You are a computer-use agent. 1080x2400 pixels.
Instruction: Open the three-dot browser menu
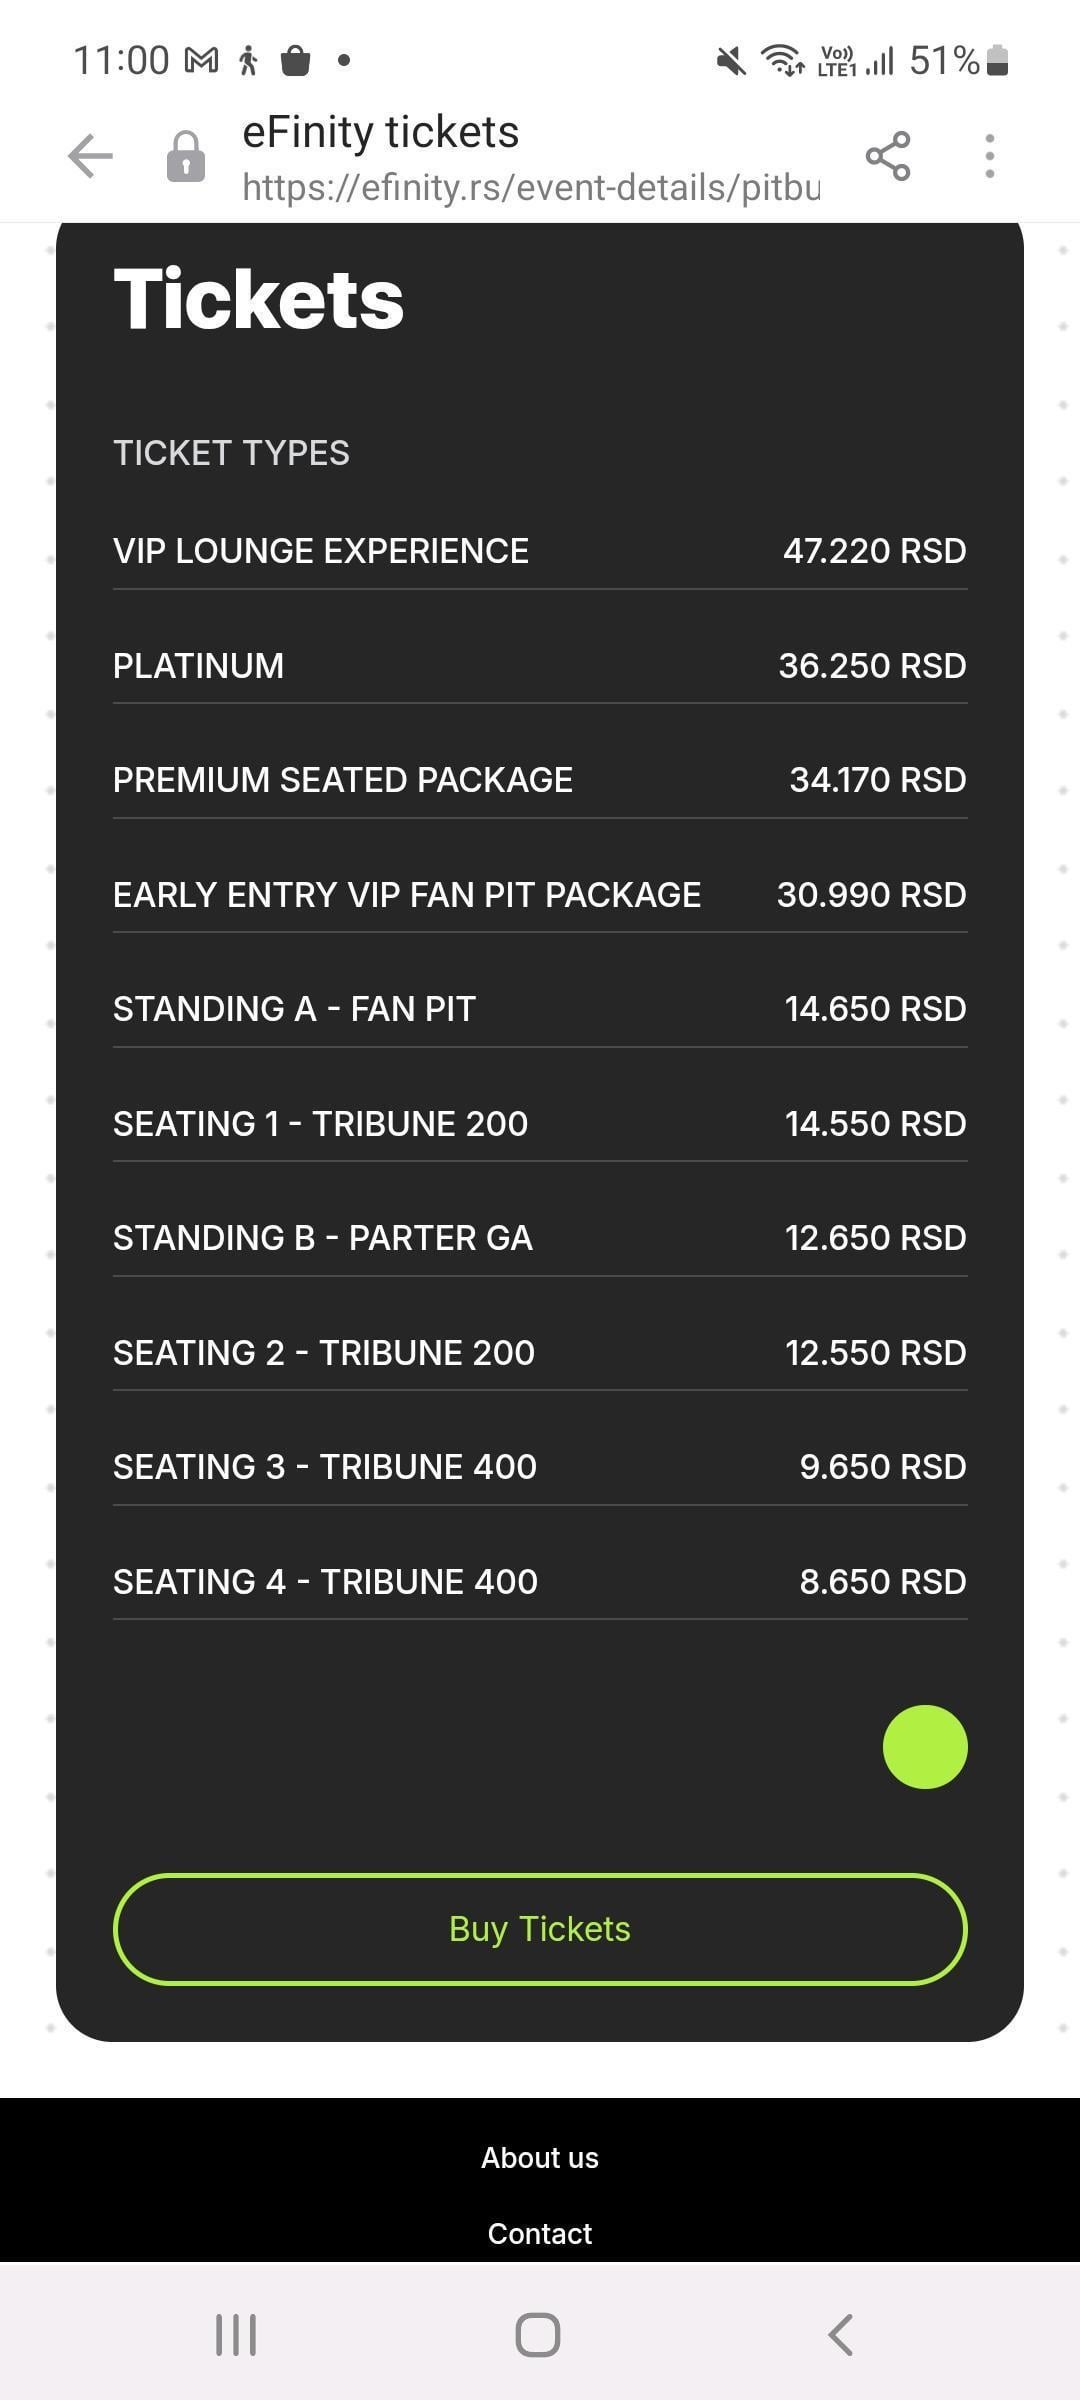tap(989, 157)
